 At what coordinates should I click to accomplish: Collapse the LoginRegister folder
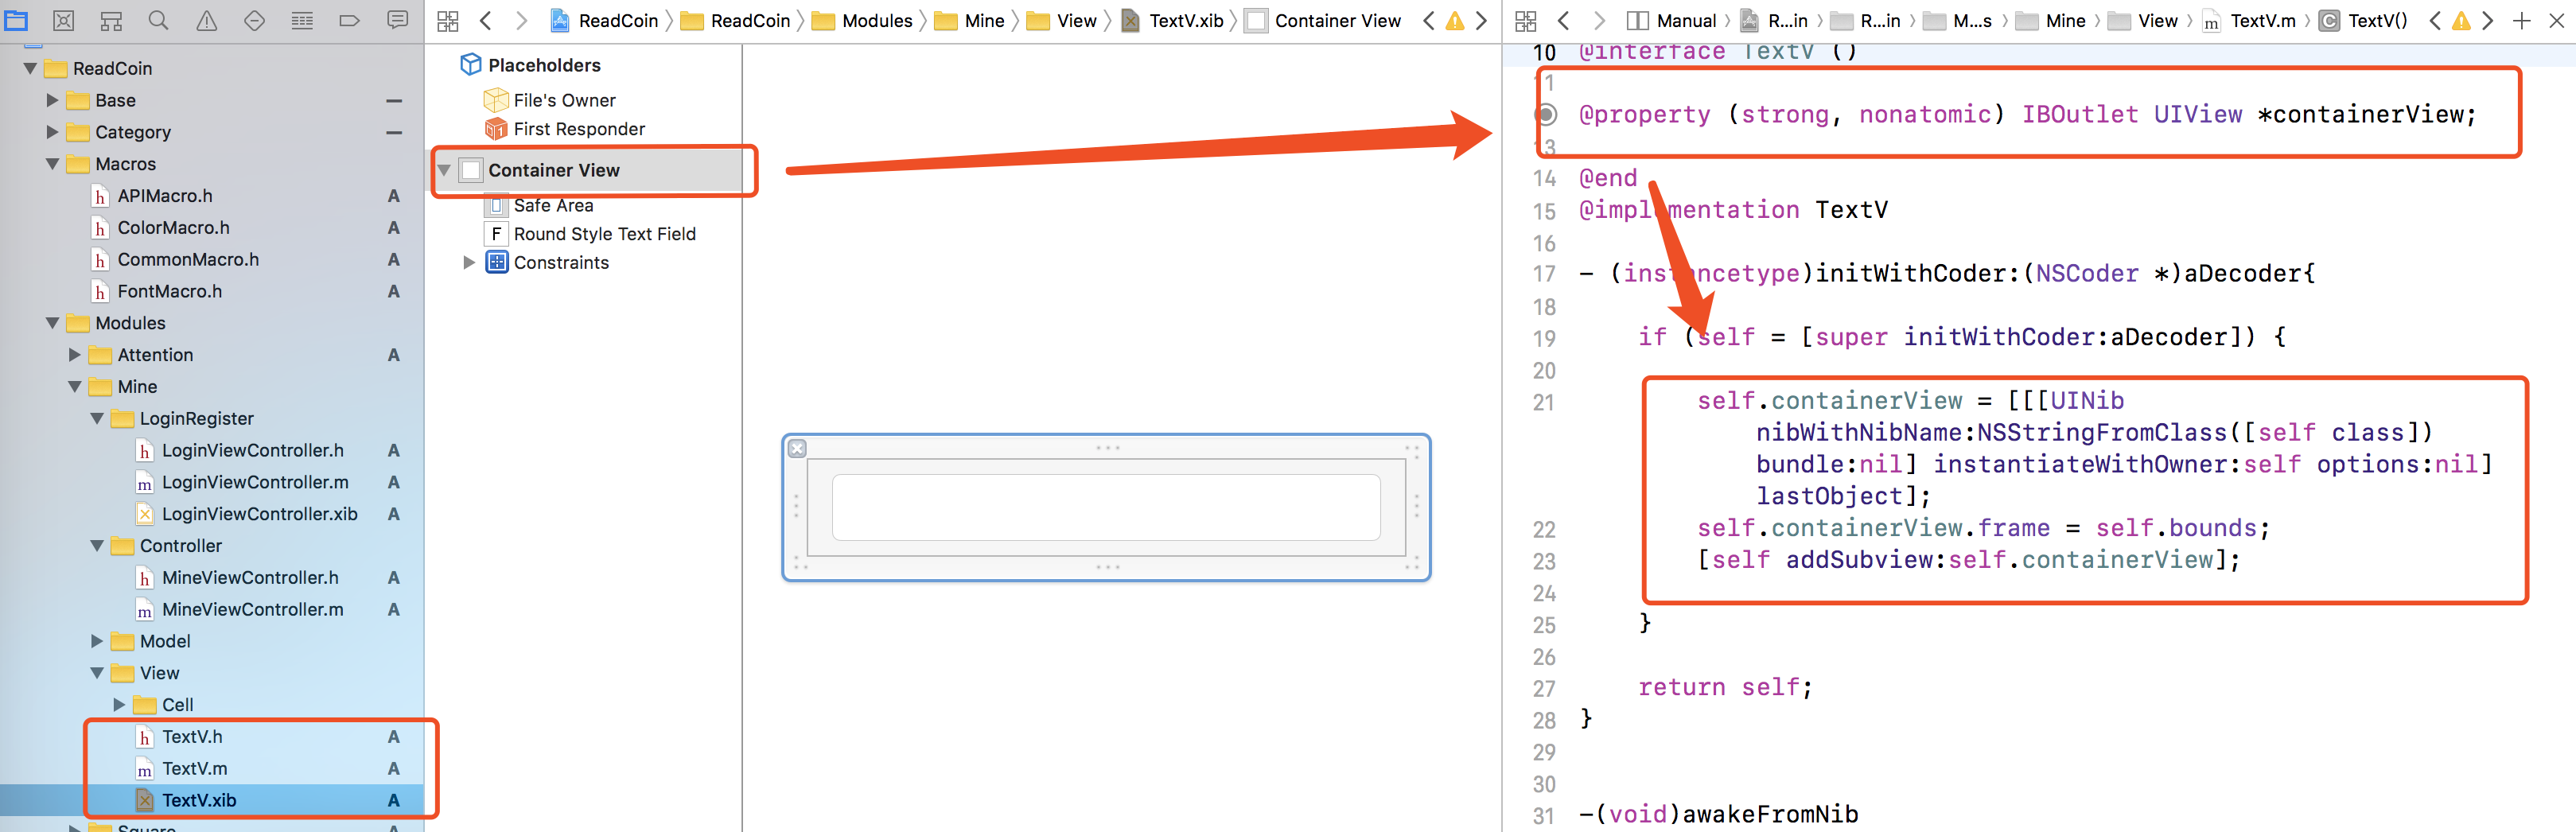(x=97, y=419)
